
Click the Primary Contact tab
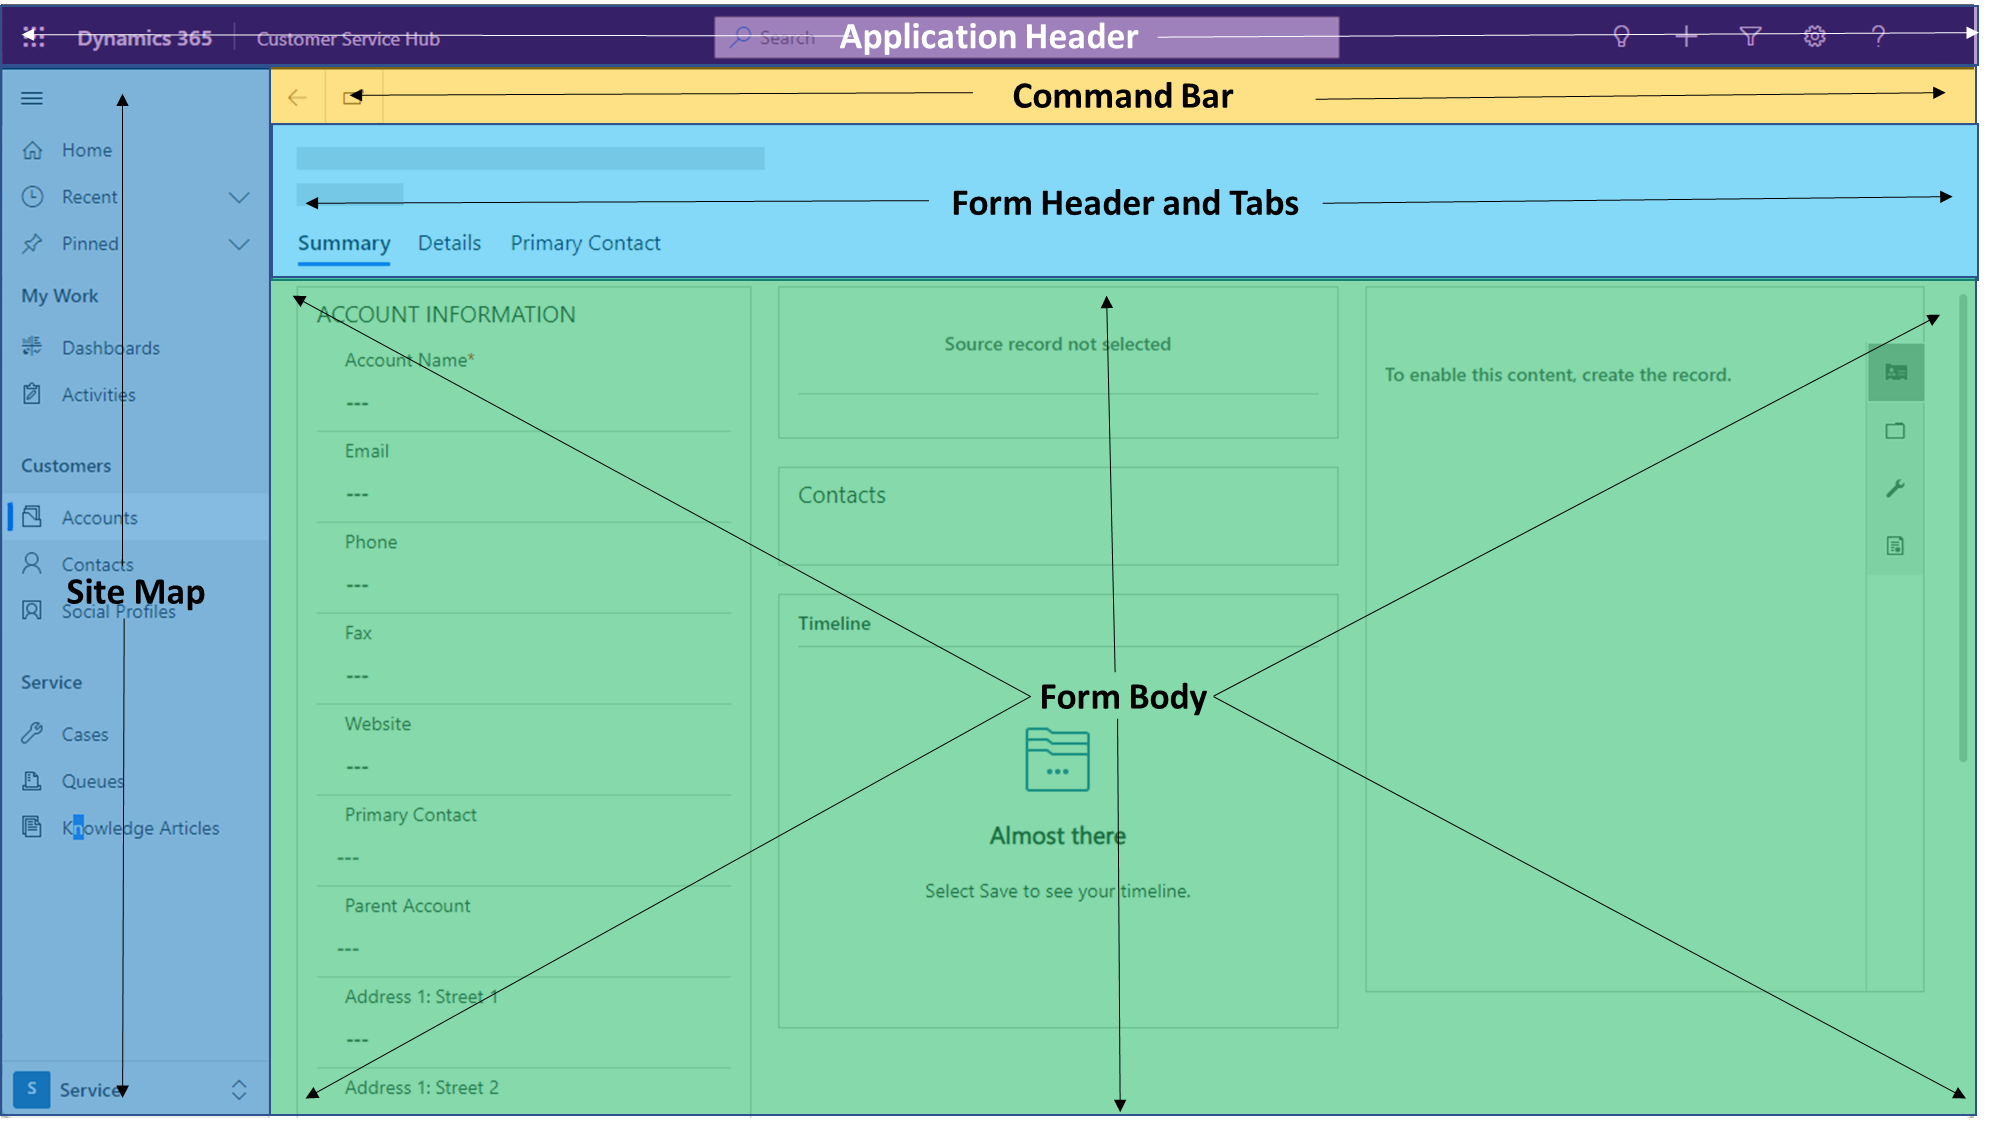pos(584,242)
